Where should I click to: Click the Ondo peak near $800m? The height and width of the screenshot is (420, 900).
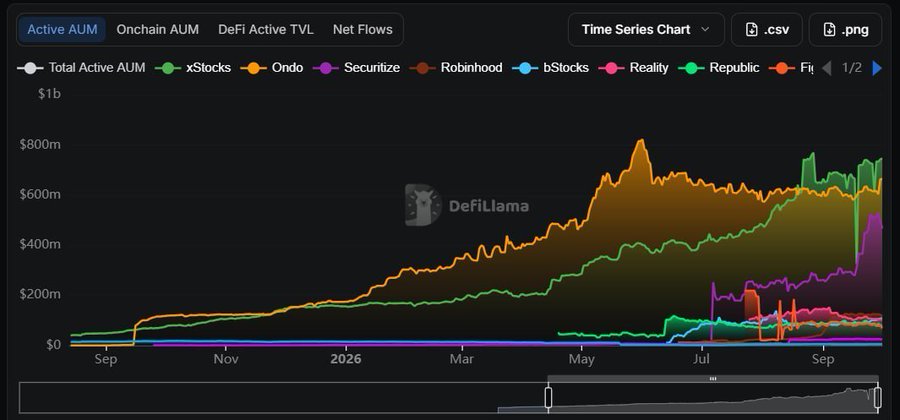(641, 141)
